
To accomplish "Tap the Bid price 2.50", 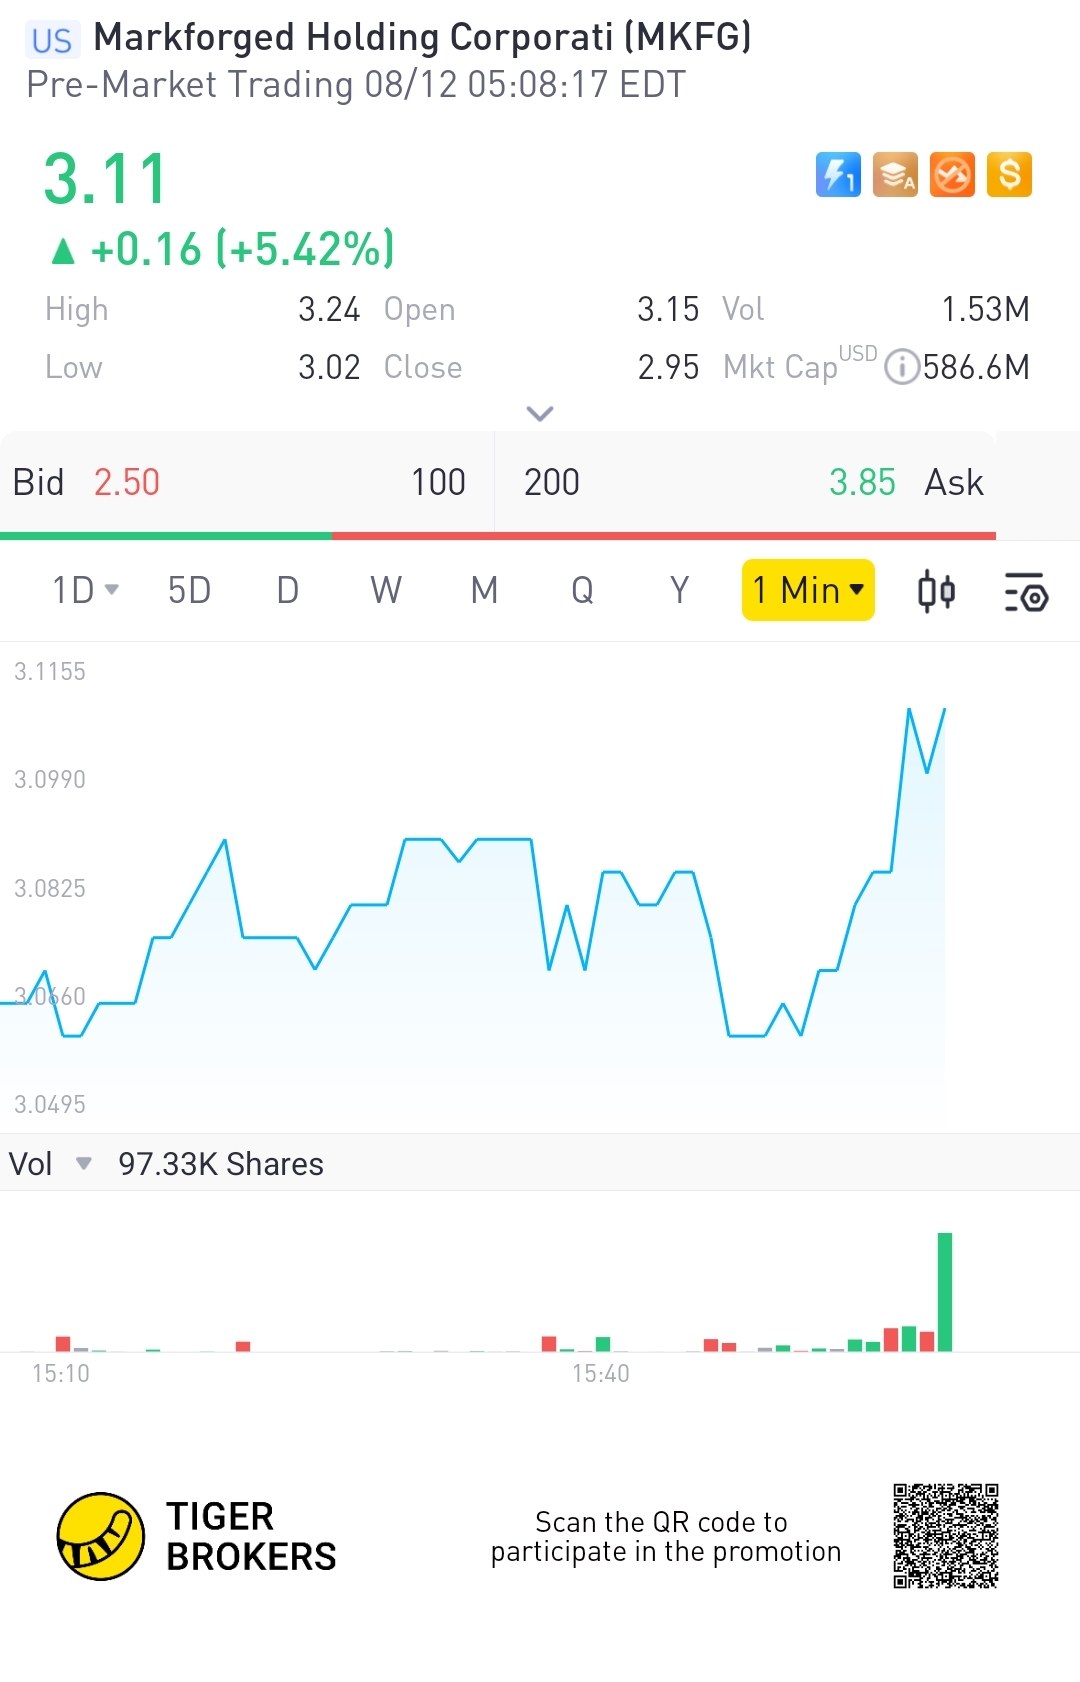I will click(x=127, y=483).
